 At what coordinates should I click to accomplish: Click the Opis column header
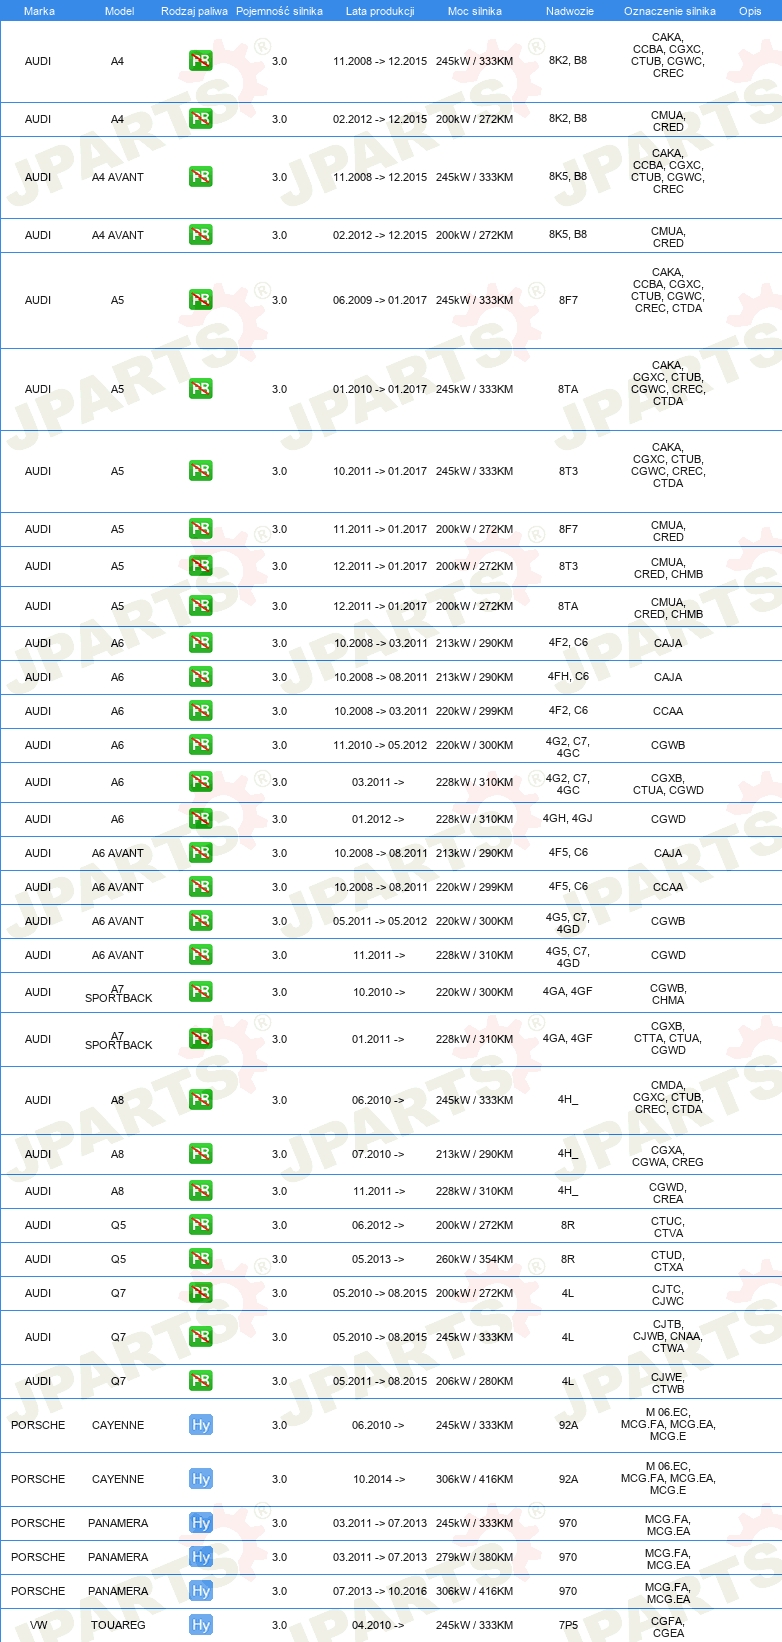point(750,11)
